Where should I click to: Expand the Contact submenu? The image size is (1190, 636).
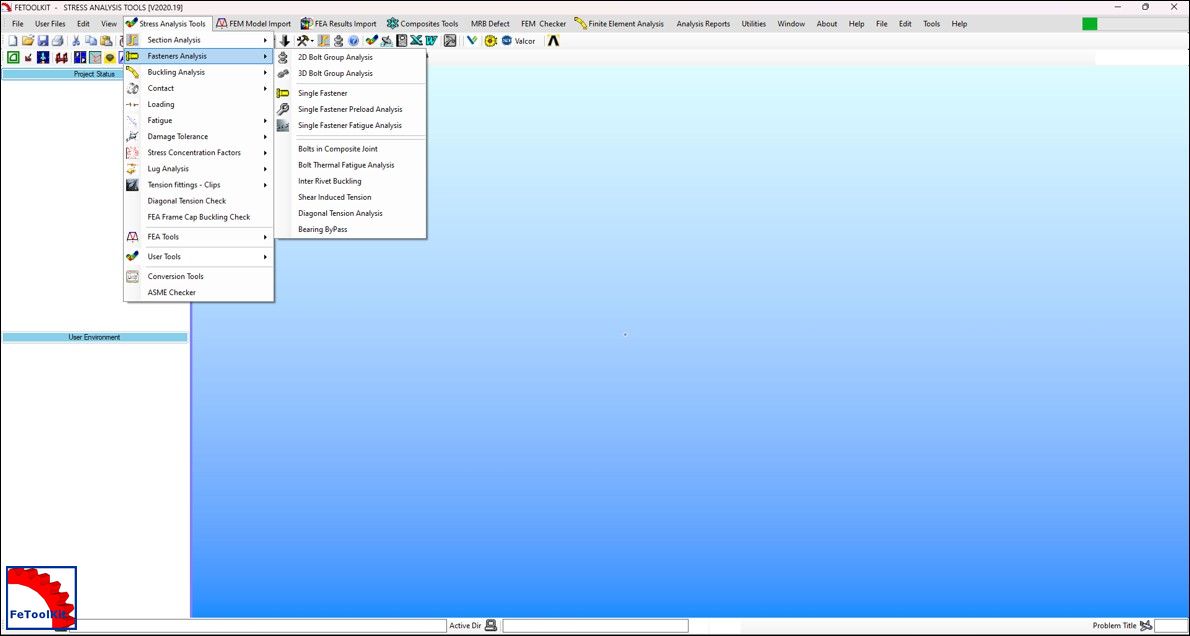(x=199, y=88)
